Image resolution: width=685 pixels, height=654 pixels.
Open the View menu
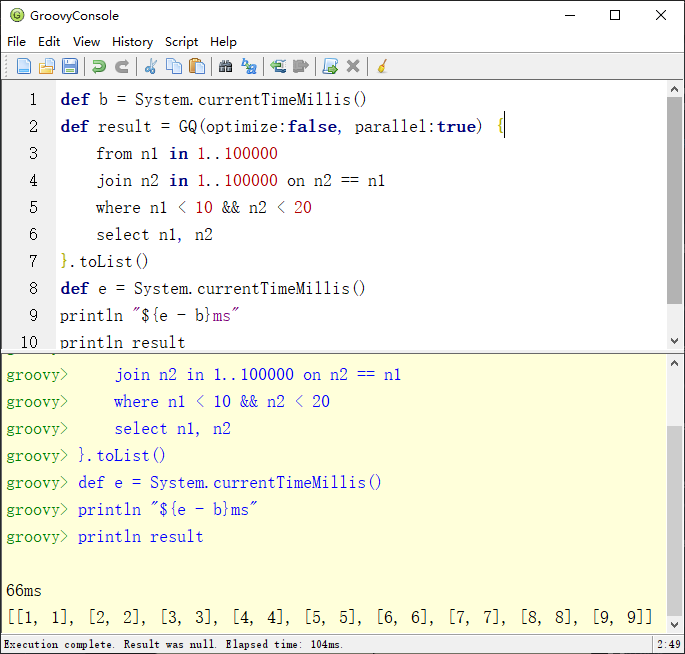(86, 42)
